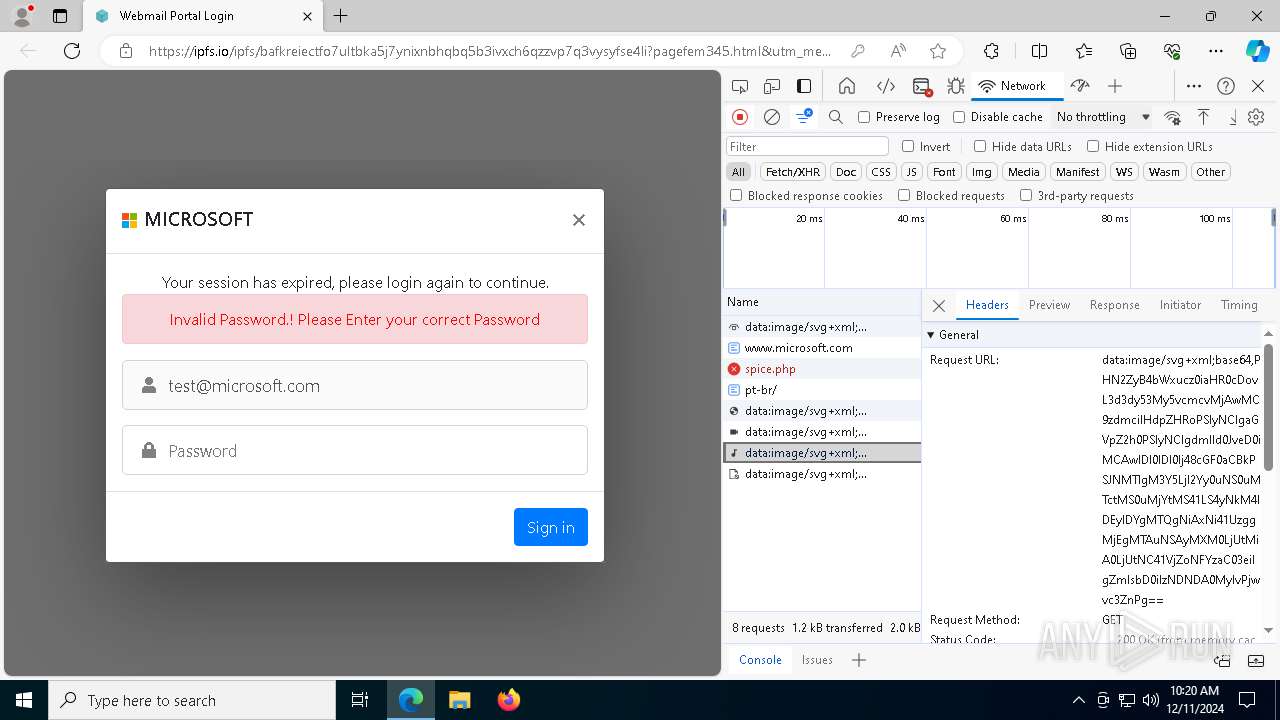Click the Password input field
This screenshot has width=1280, height=720.
pos(355,450)
